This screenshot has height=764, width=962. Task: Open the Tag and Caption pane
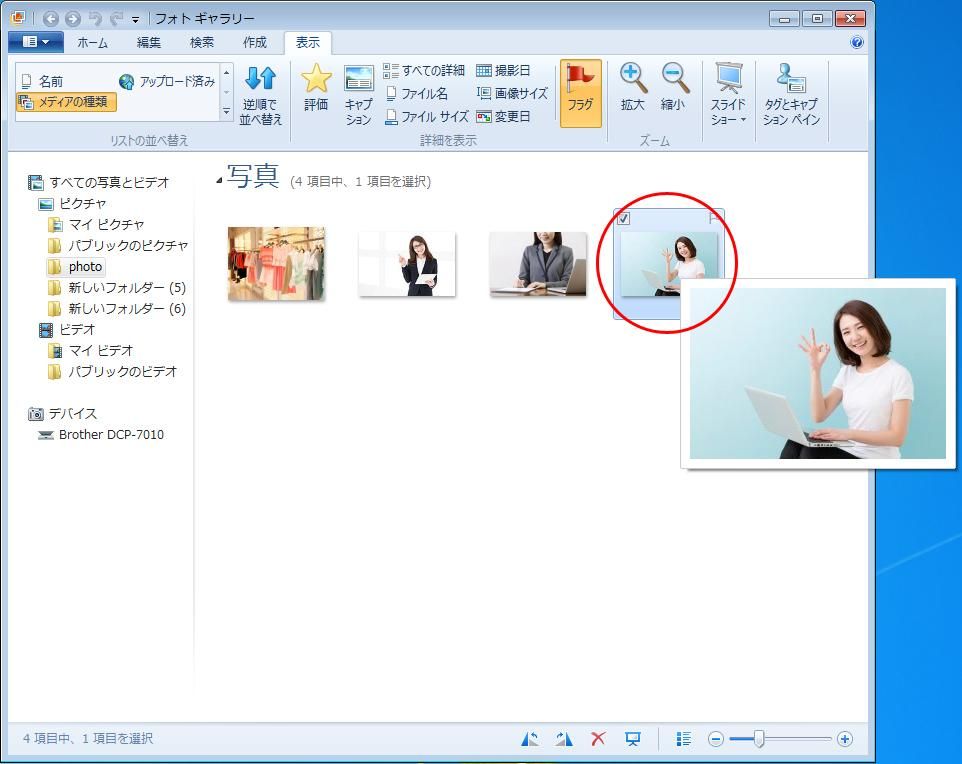click(x=790, y=95)
